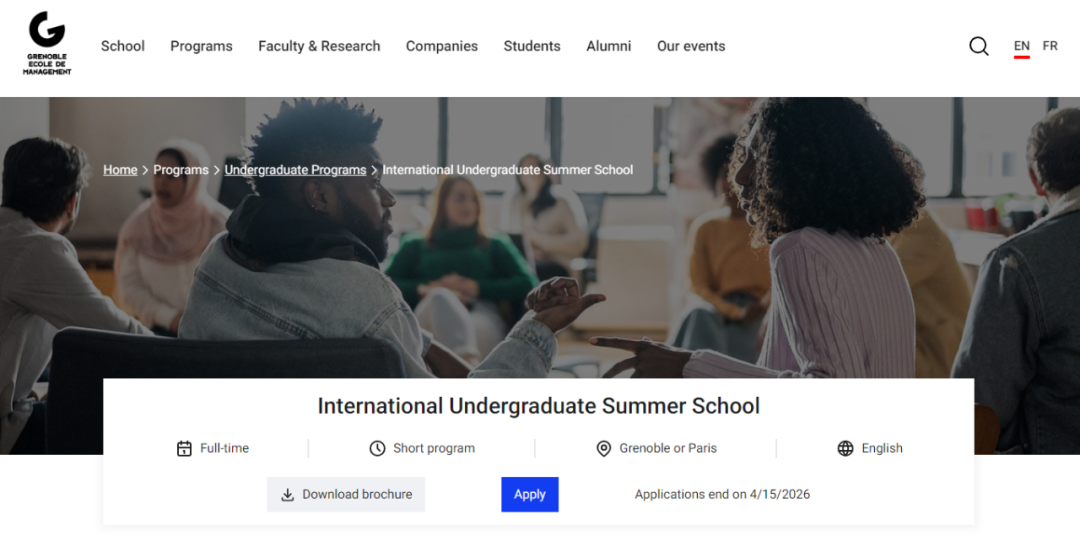
Task: Open the Companies menu item
Action: coord(442,46)
